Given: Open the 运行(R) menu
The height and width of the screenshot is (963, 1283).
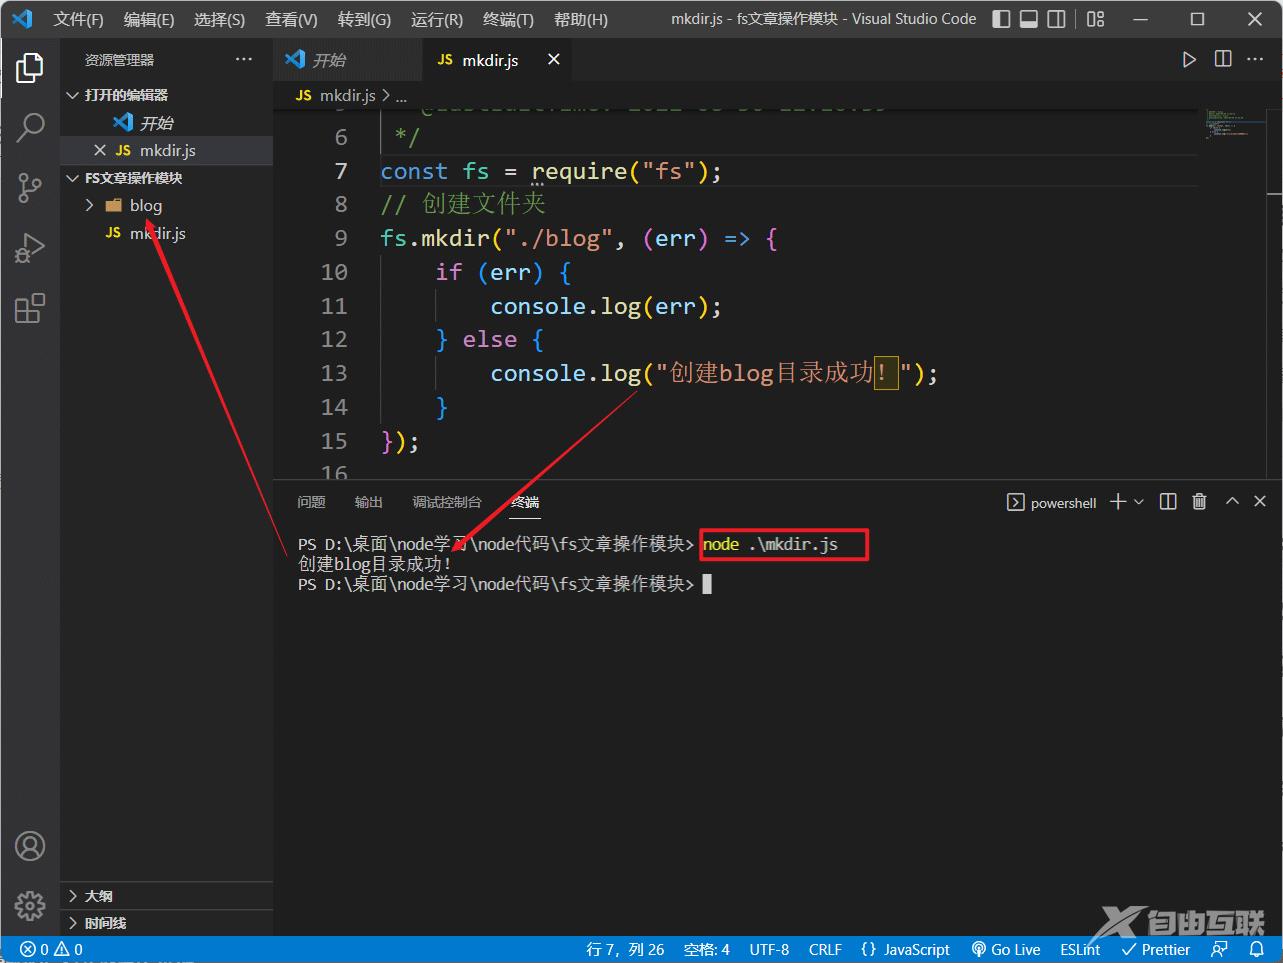Looking at the screenshot, I should [437, 19].
